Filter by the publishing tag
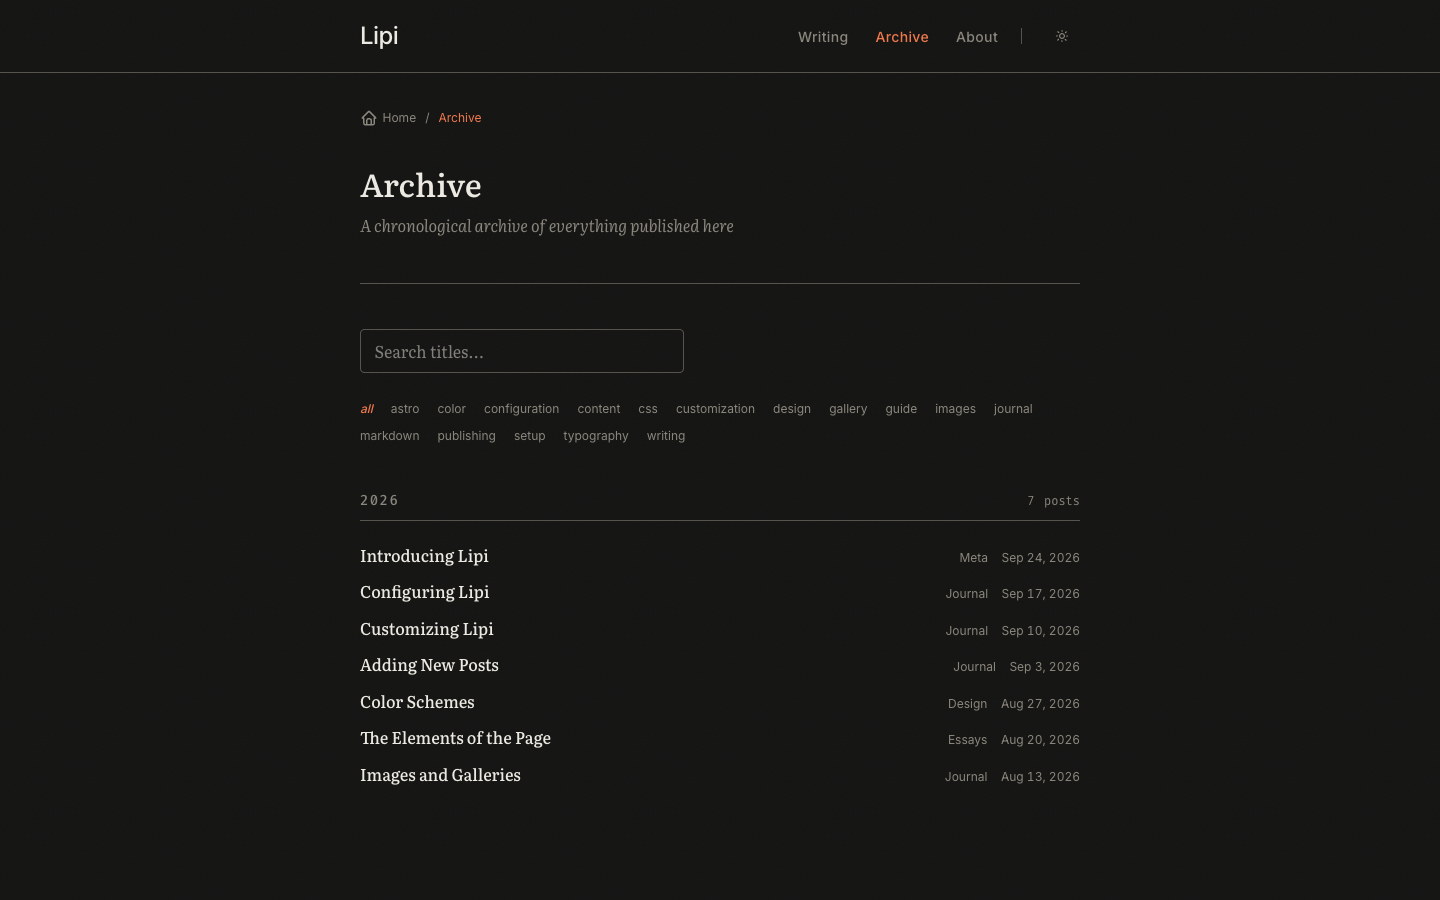 (466, 436)
